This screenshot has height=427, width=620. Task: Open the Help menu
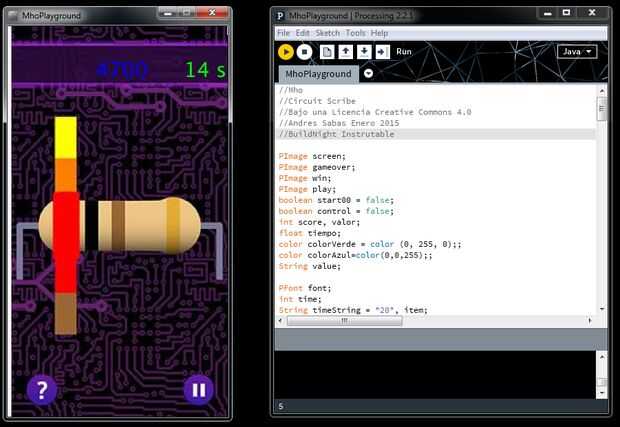[x=379, y=33]
